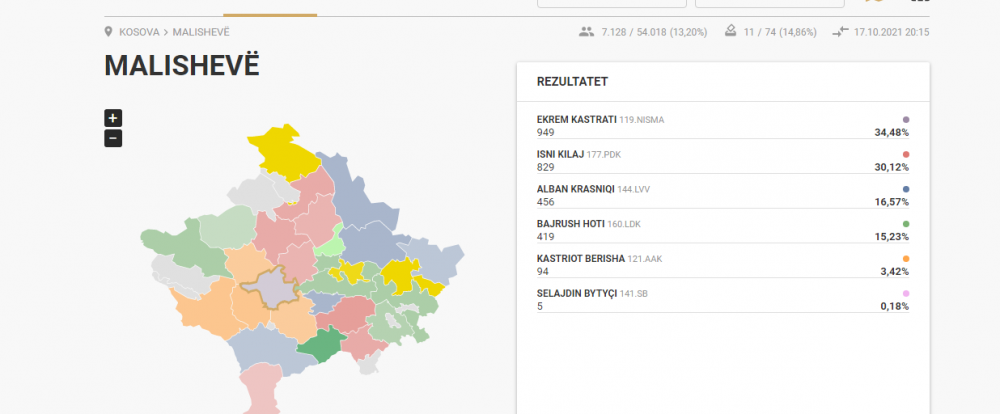Open the KOSOVA breadcrumb link
Image resolution: width=1000 pixels, height=414 pixels.
point(139,32)
